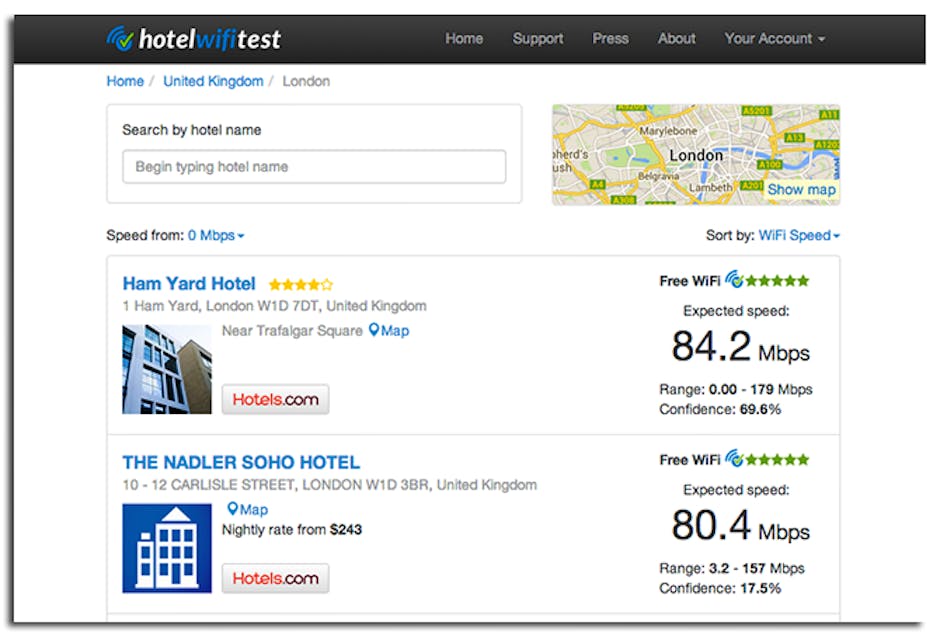Click the hotelwifitest logo
Image resolution: width=940 pixels, height=636 pixels.
194,39
